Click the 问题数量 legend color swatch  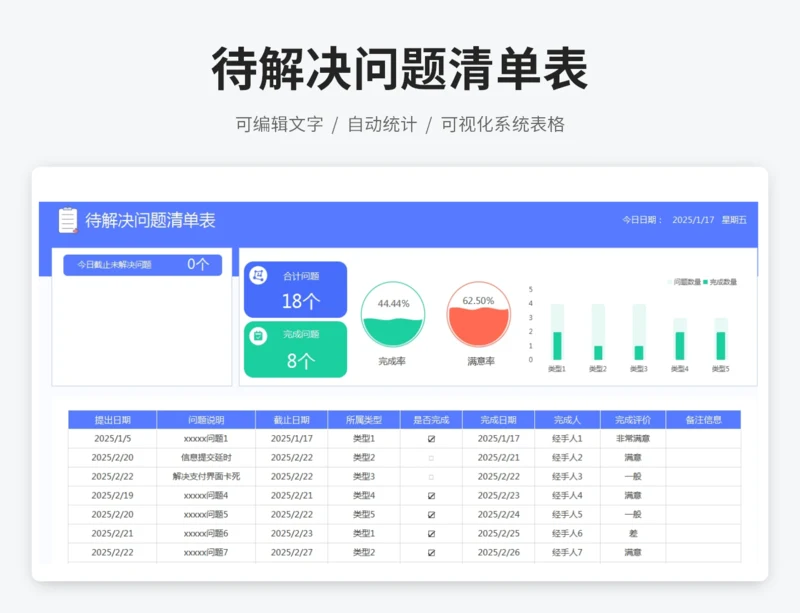click(x=670, y=282)
